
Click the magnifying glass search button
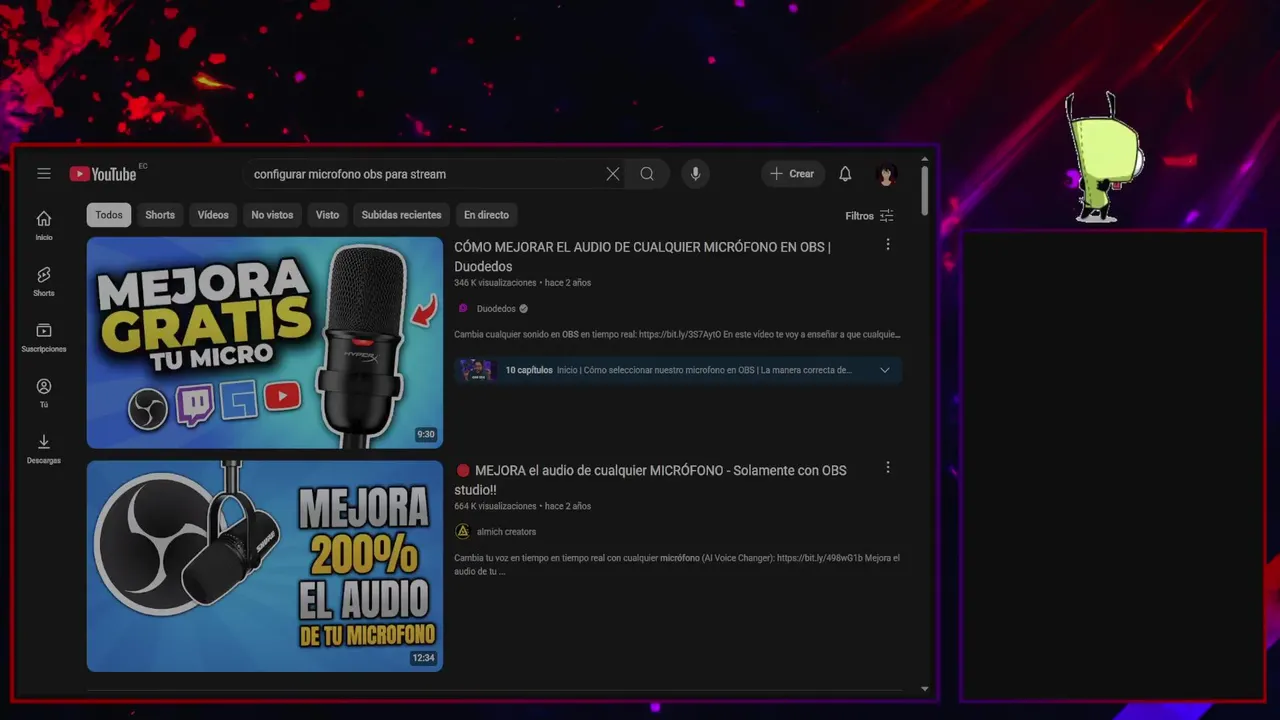(x=647, y=174)
